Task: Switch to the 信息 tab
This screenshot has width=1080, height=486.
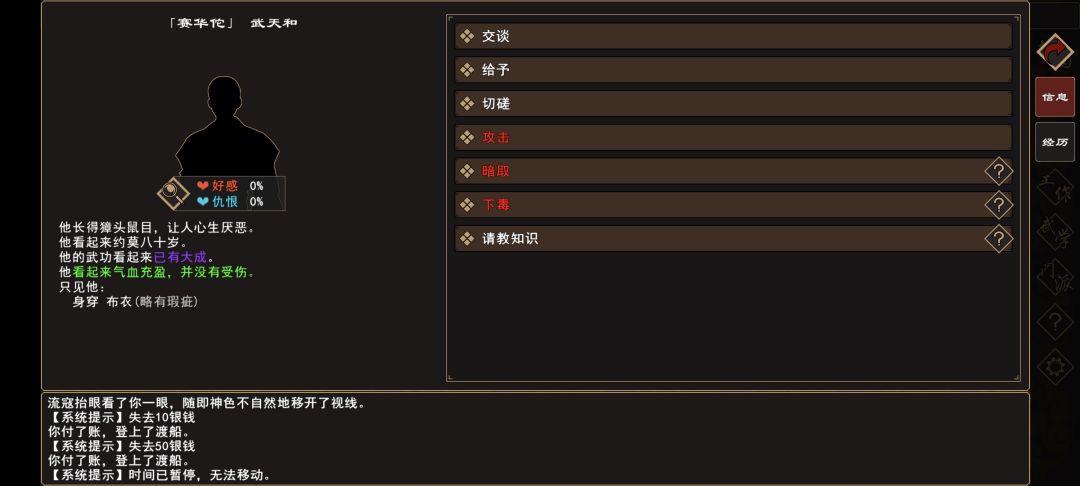Action: (x=1054, y=97)
